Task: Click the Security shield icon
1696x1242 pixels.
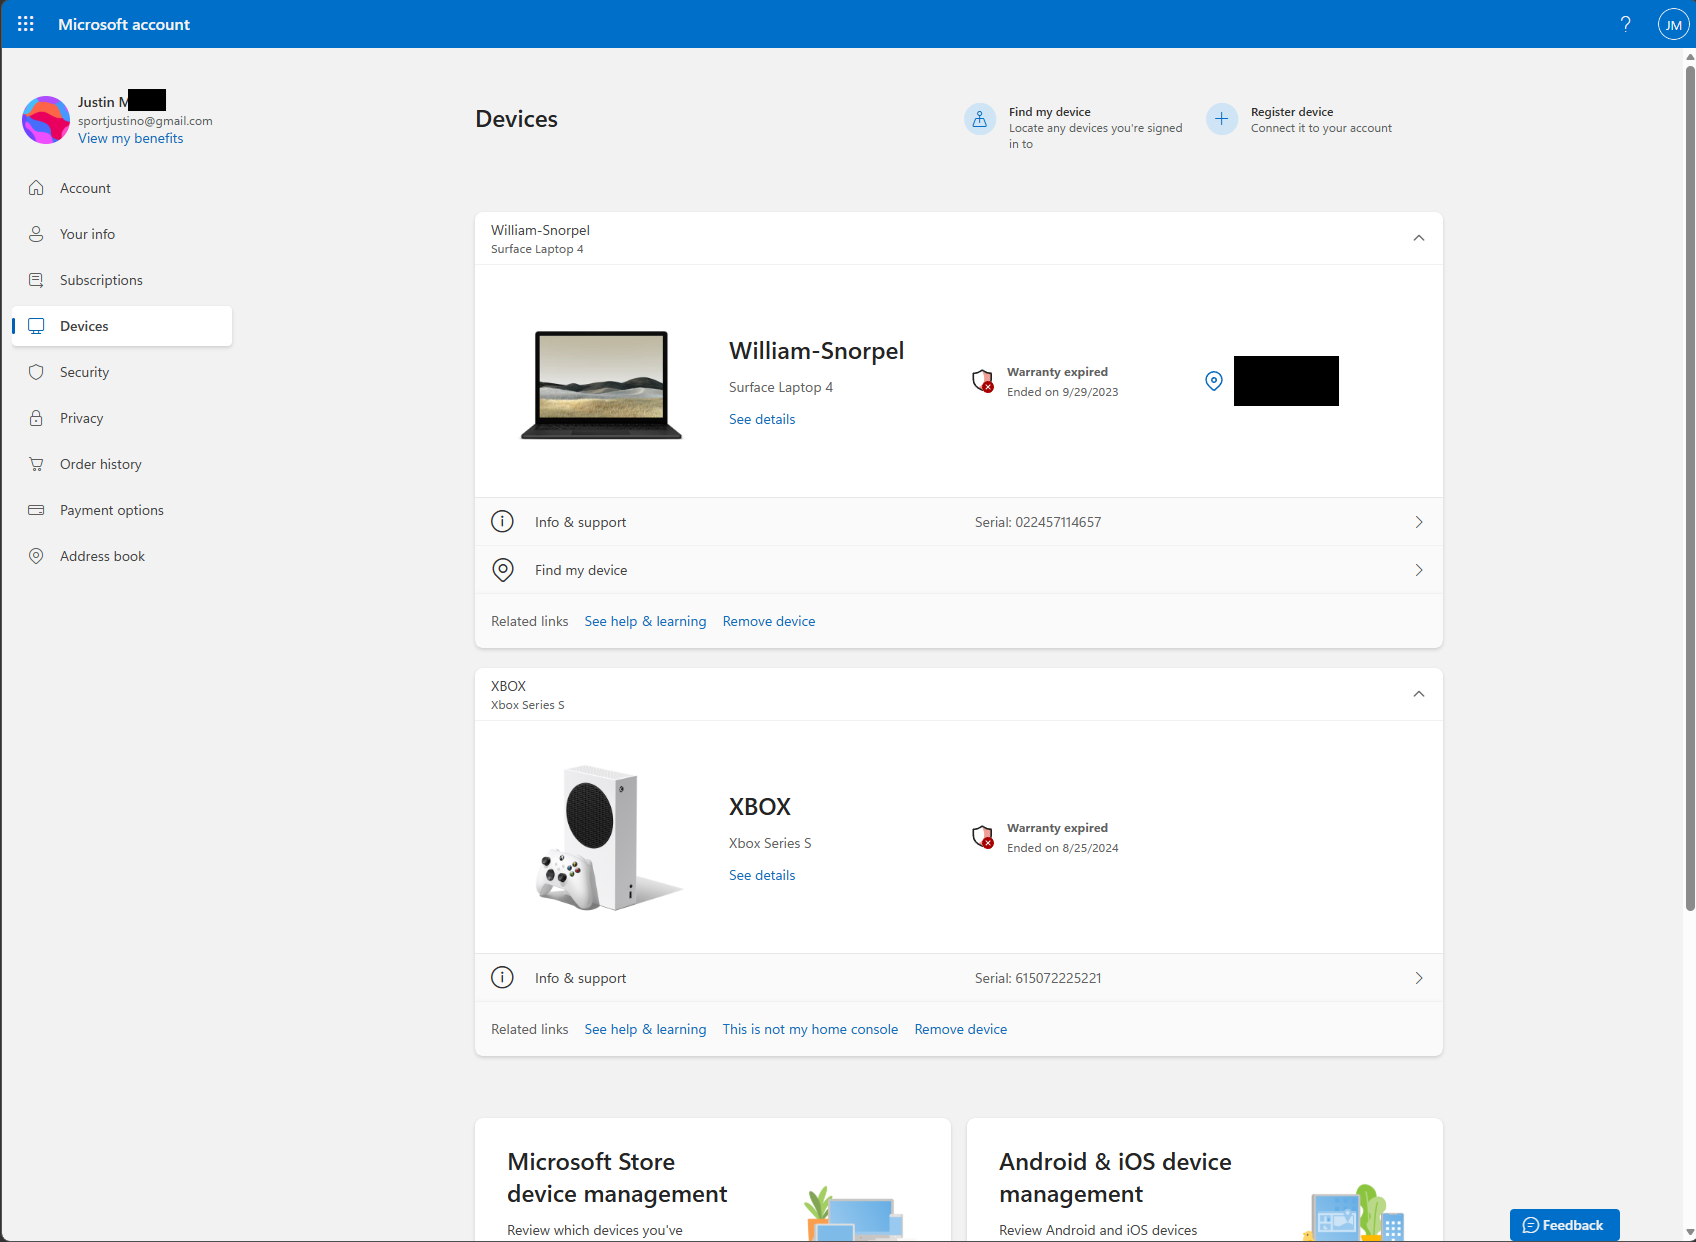Action: (36, 372)
